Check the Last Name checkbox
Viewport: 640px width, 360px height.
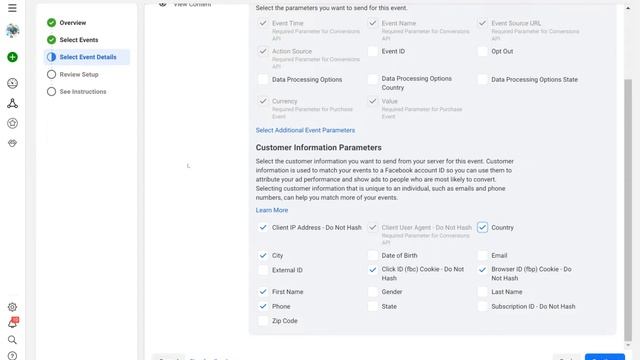tap(482, 292)
